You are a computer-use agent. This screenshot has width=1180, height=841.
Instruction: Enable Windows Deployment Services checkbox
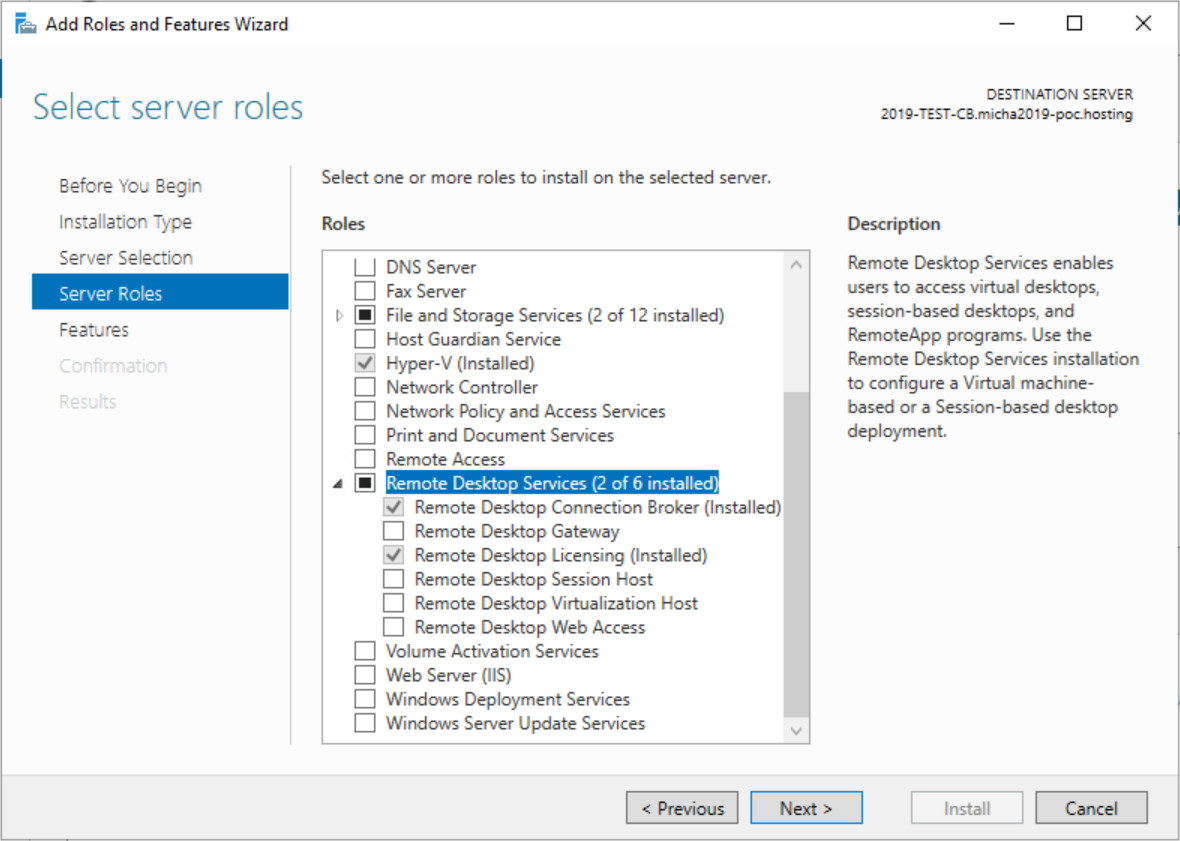point(365,699)
